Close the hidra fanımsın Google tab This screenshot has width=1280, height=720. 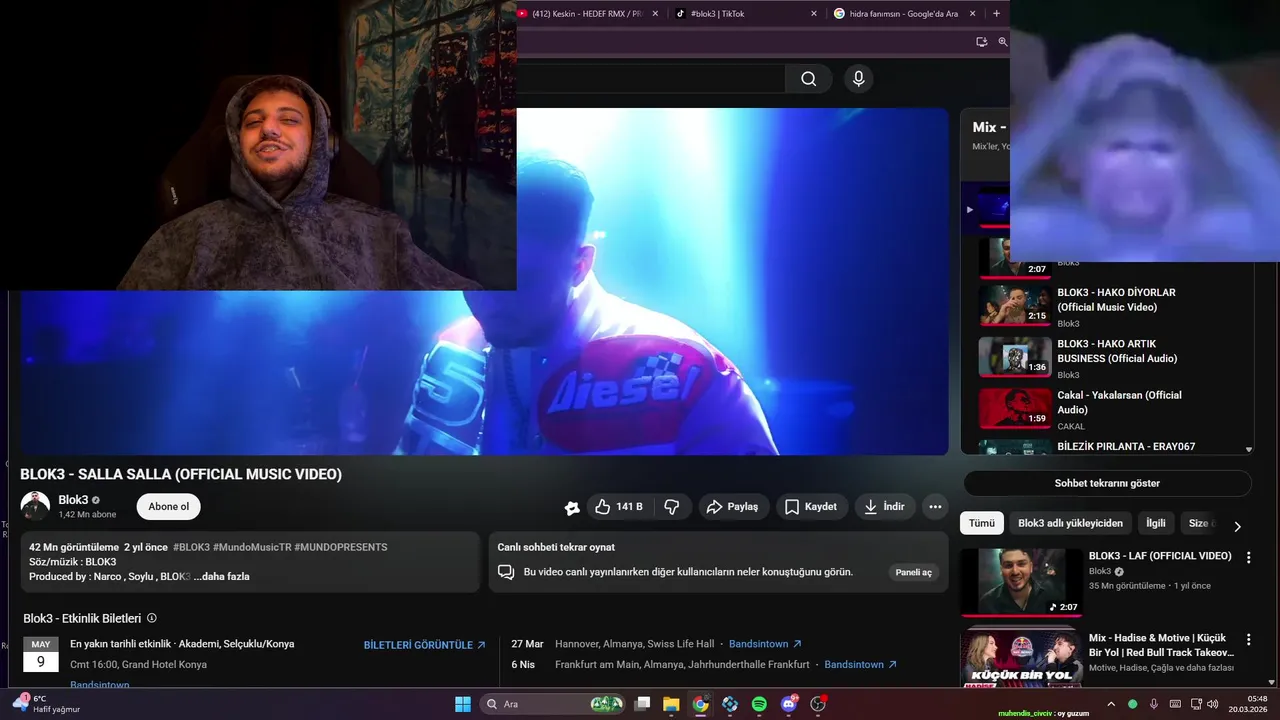[971, 14]
